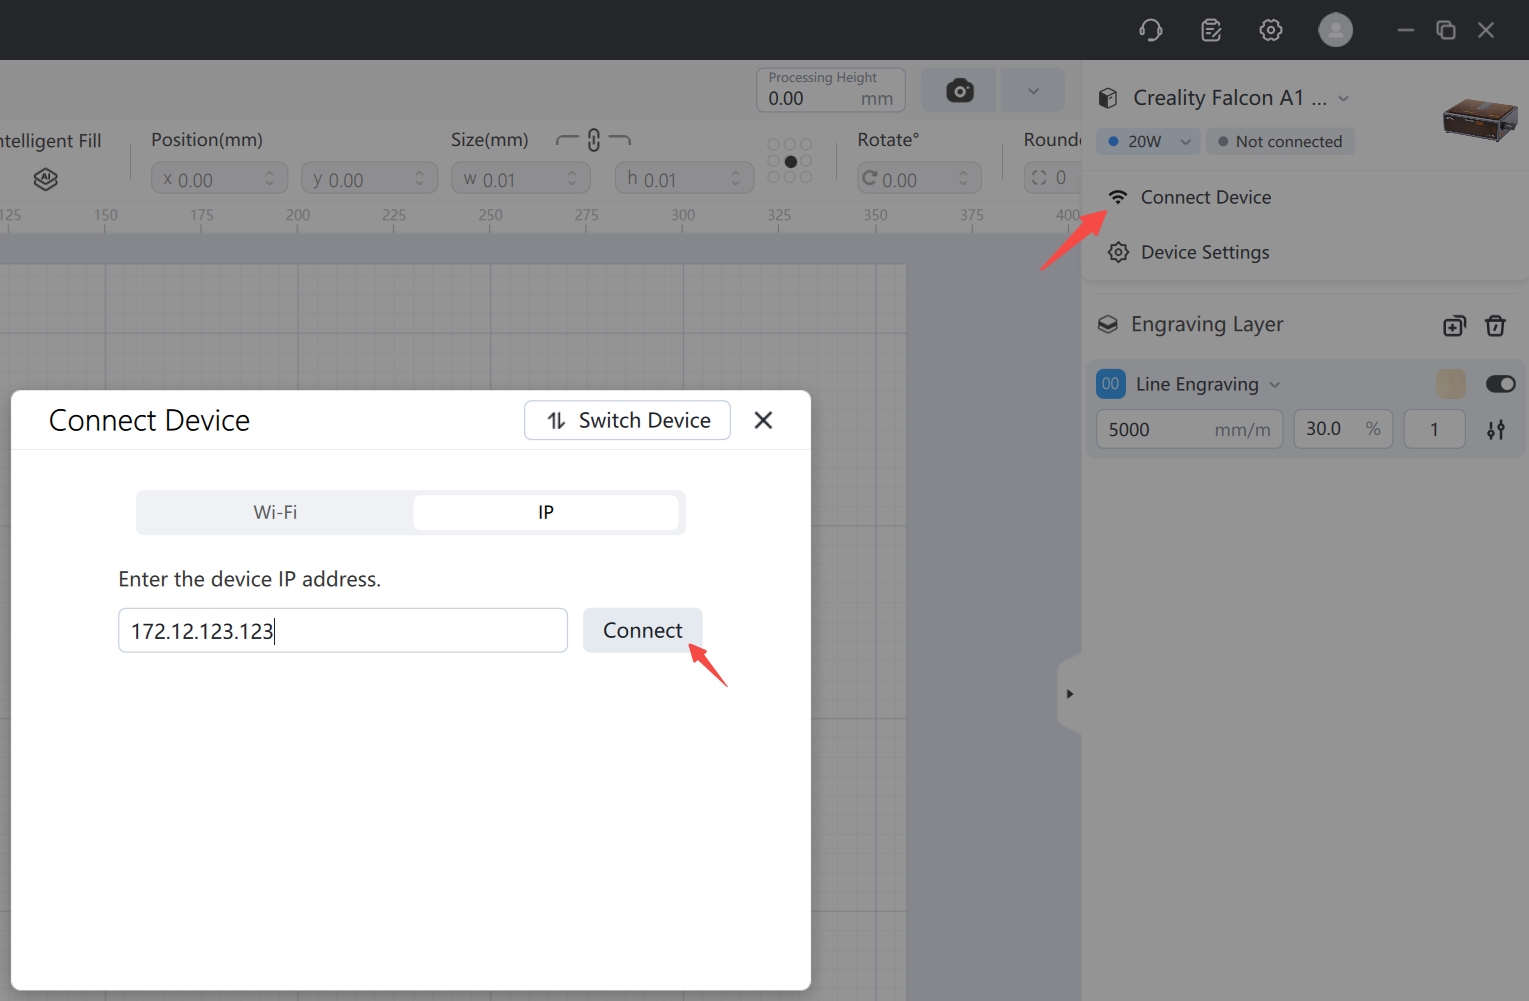Toggle the size aspect ratio lock icon
Screen dimensions: 1529x1001
tap(594, 140)
